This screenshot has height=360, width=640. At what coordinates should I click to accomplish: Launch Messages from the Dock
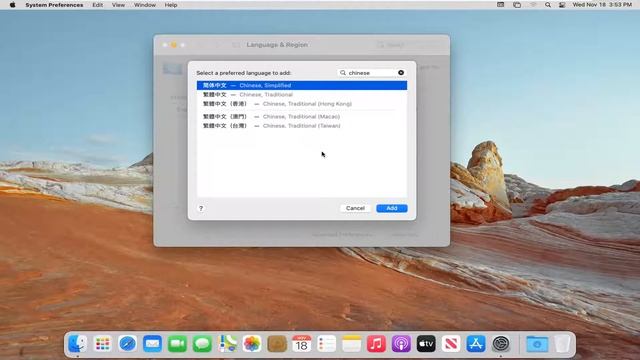tap(202, 344)
